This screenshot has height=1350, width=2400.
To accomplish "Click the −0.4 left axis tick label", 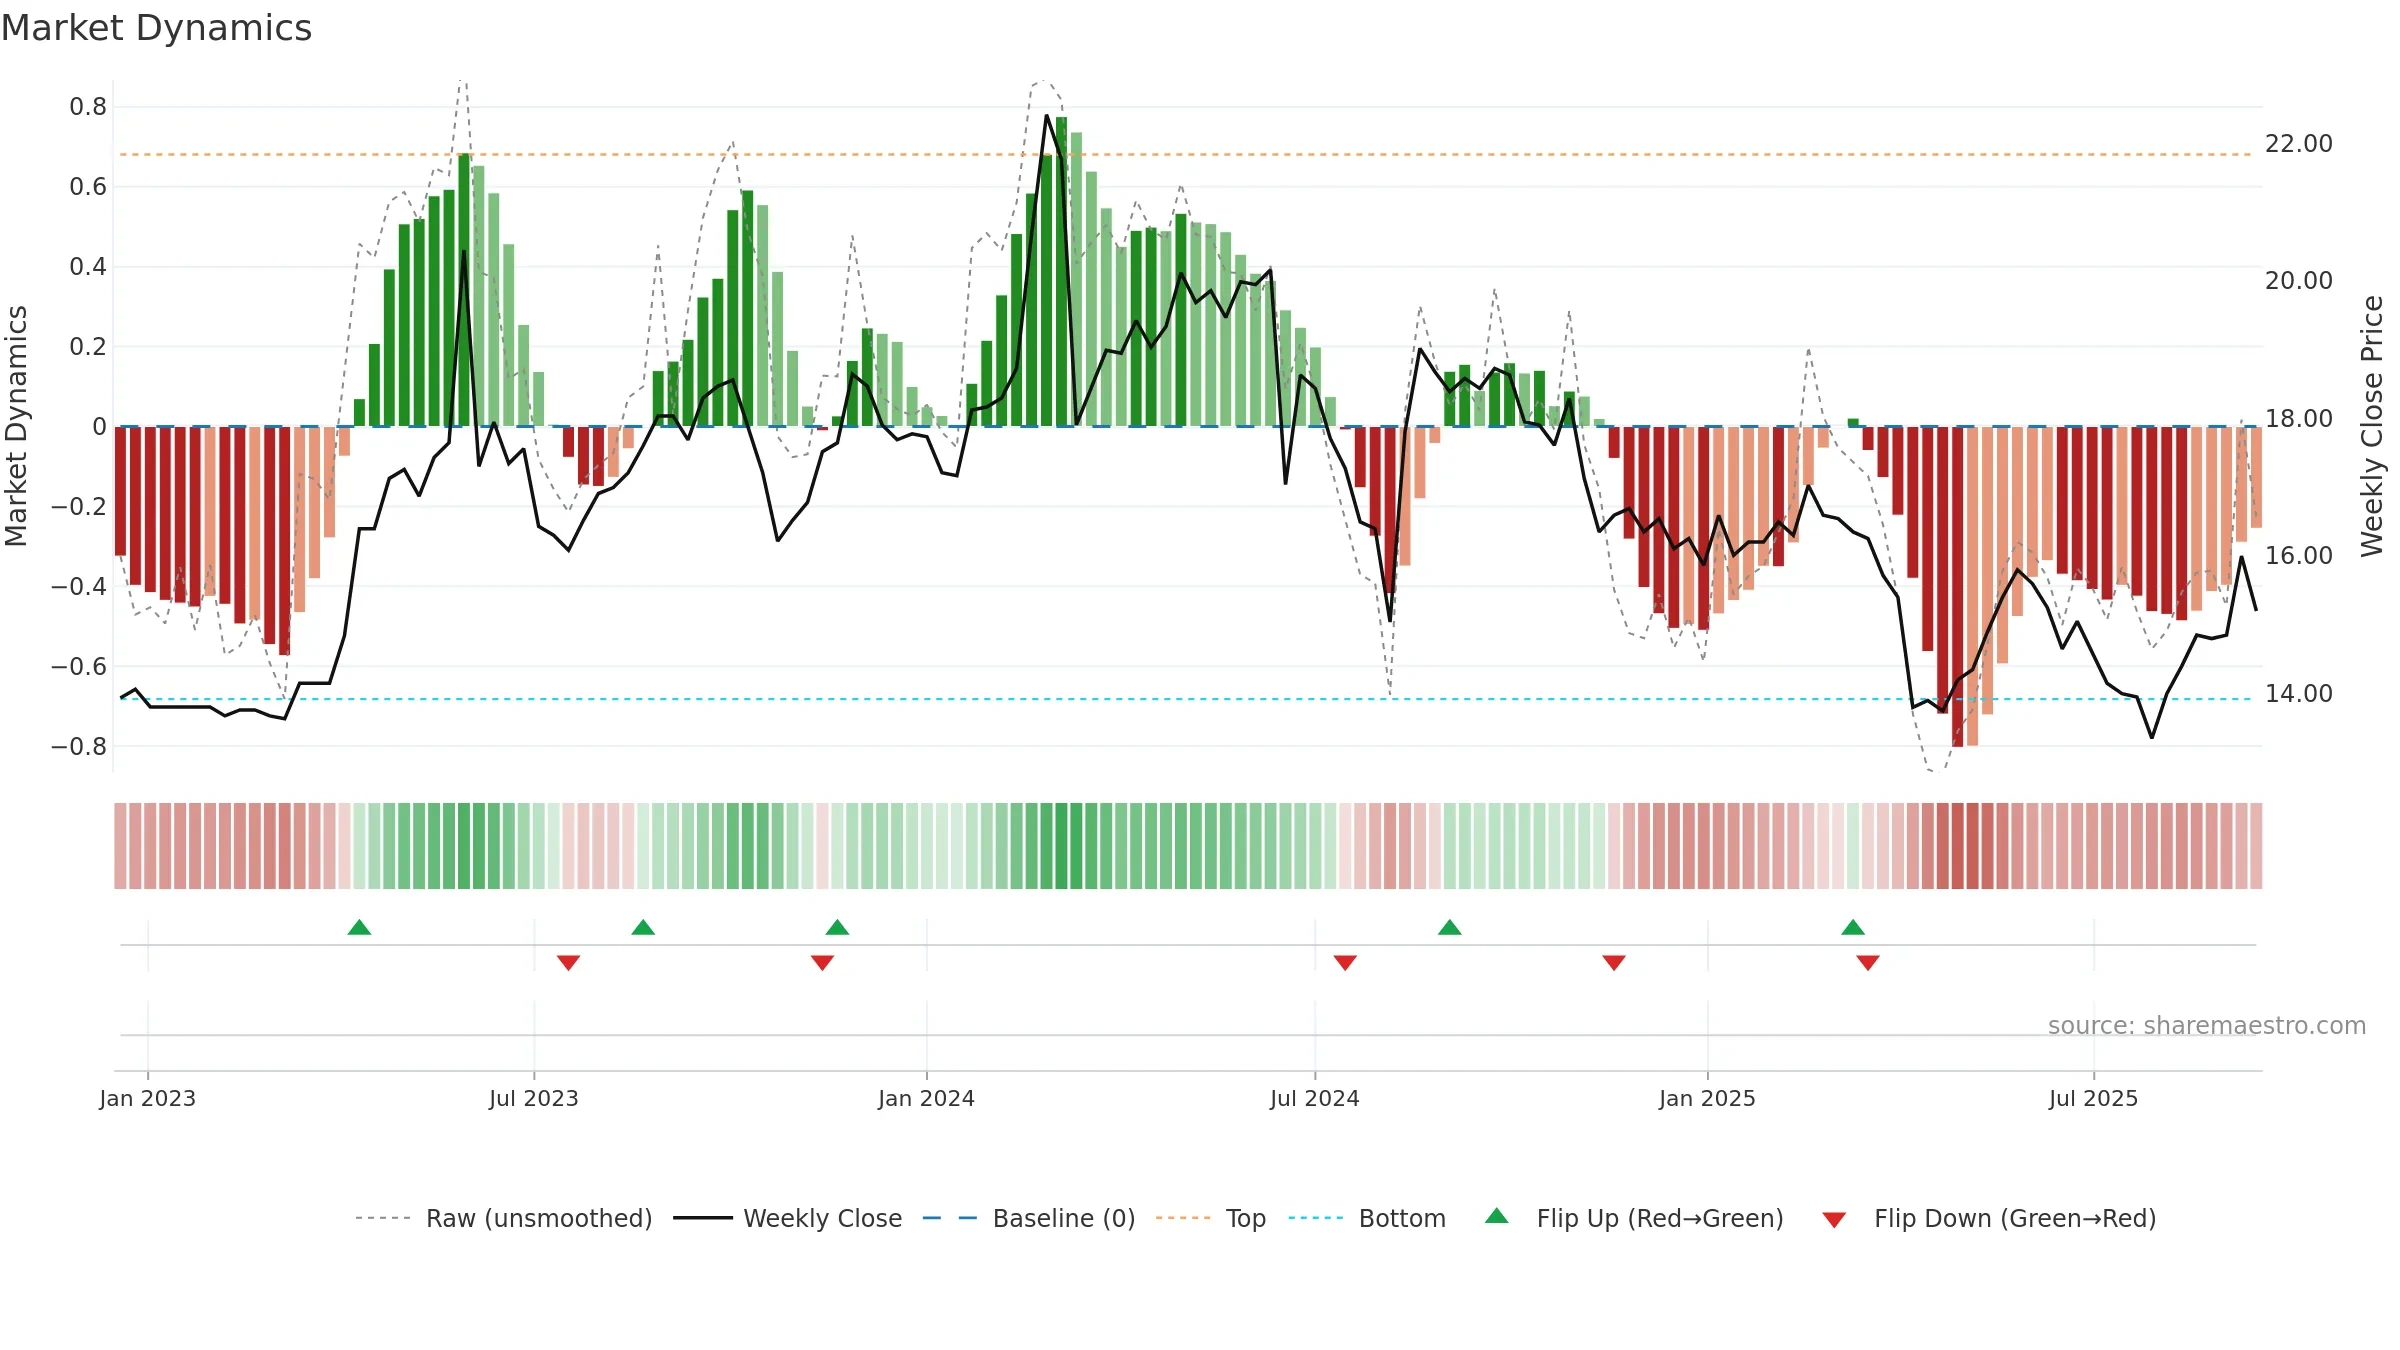I will click(79, 587).
